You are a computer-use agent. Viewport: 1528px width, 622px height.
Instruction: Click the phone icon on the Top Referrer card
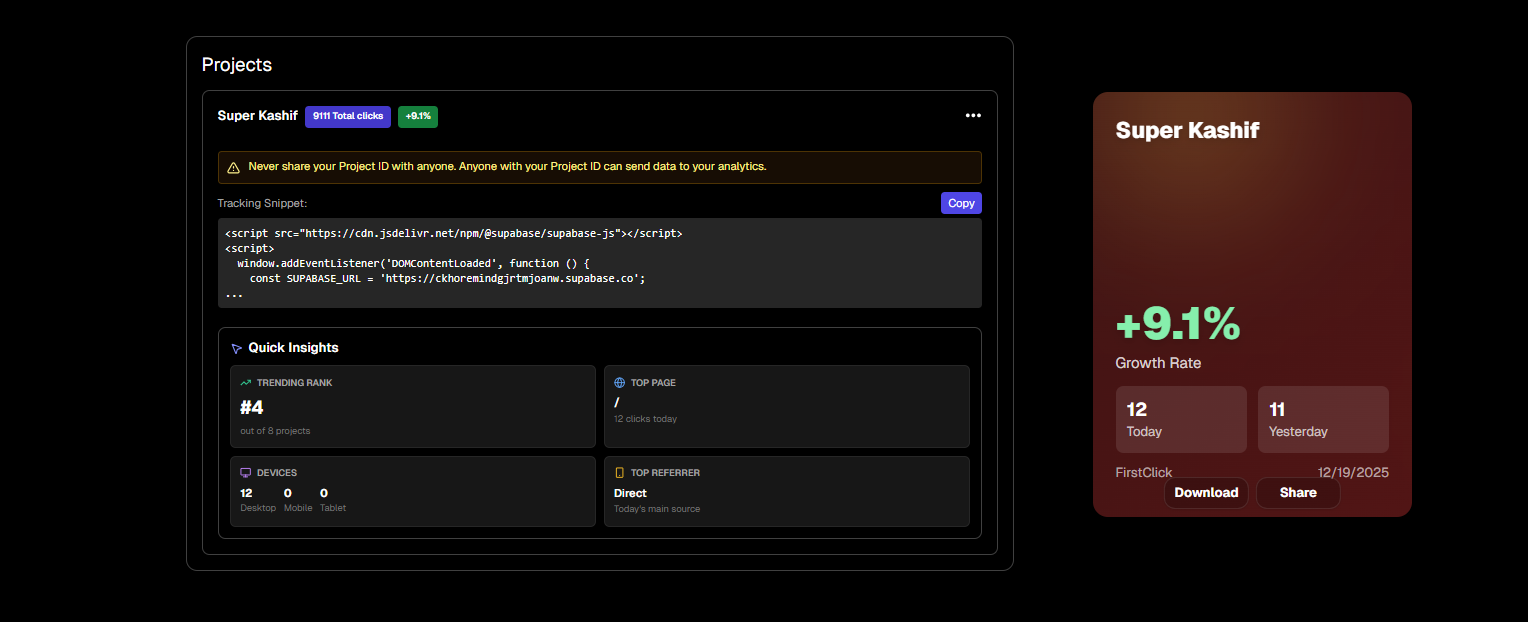pos(621,471)
